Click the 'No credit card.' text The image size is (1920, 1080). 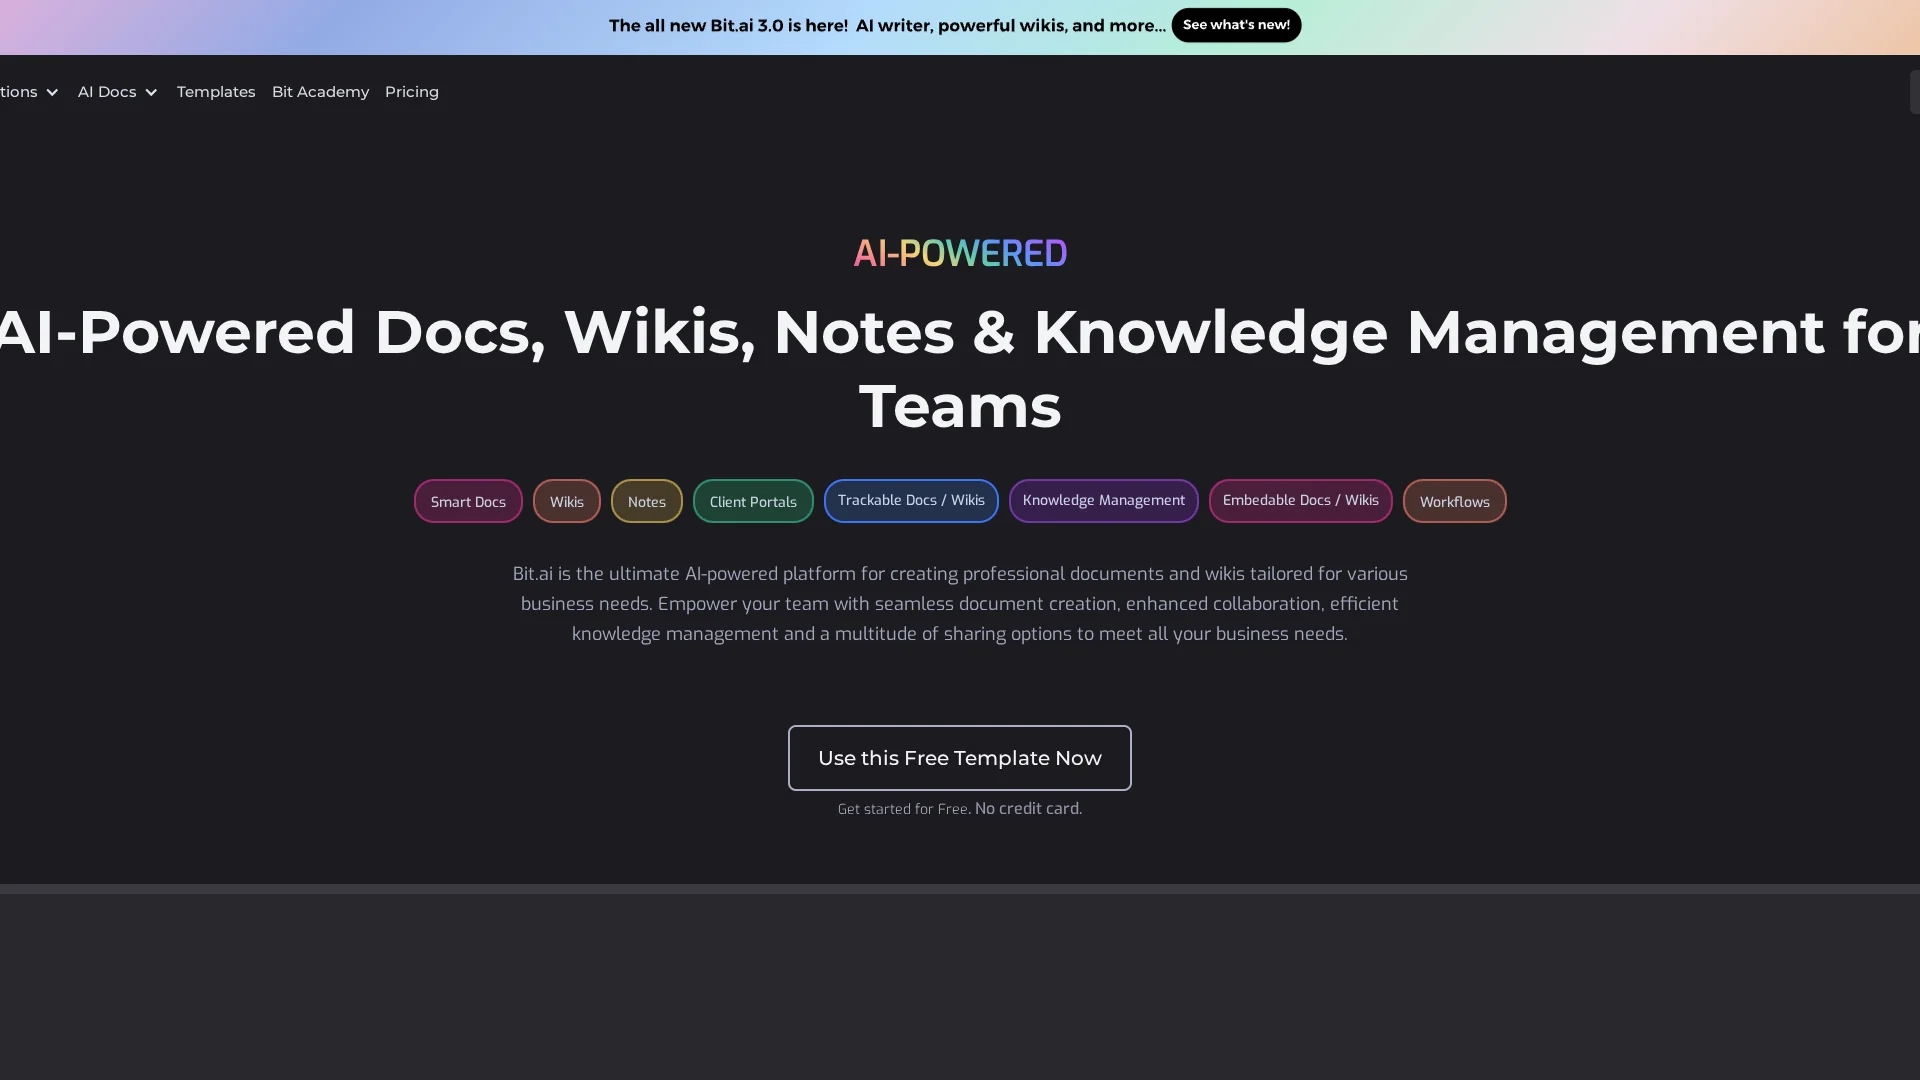pos(1028,808)
